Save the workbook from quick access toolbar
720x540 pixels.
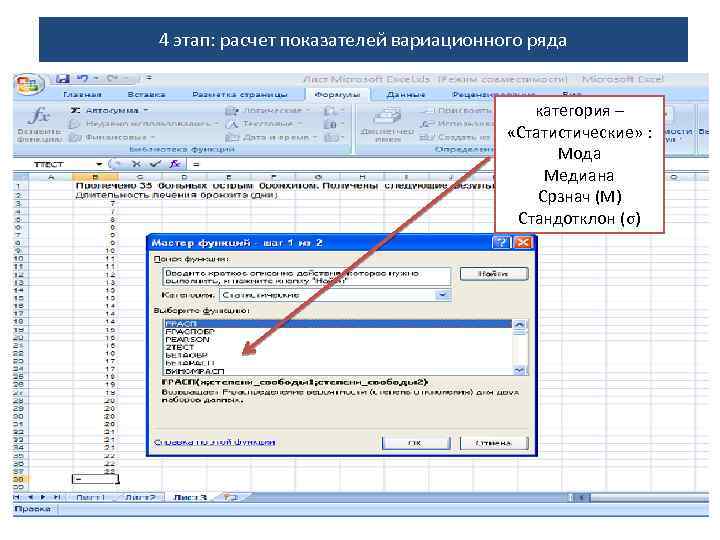click(62, 79)
